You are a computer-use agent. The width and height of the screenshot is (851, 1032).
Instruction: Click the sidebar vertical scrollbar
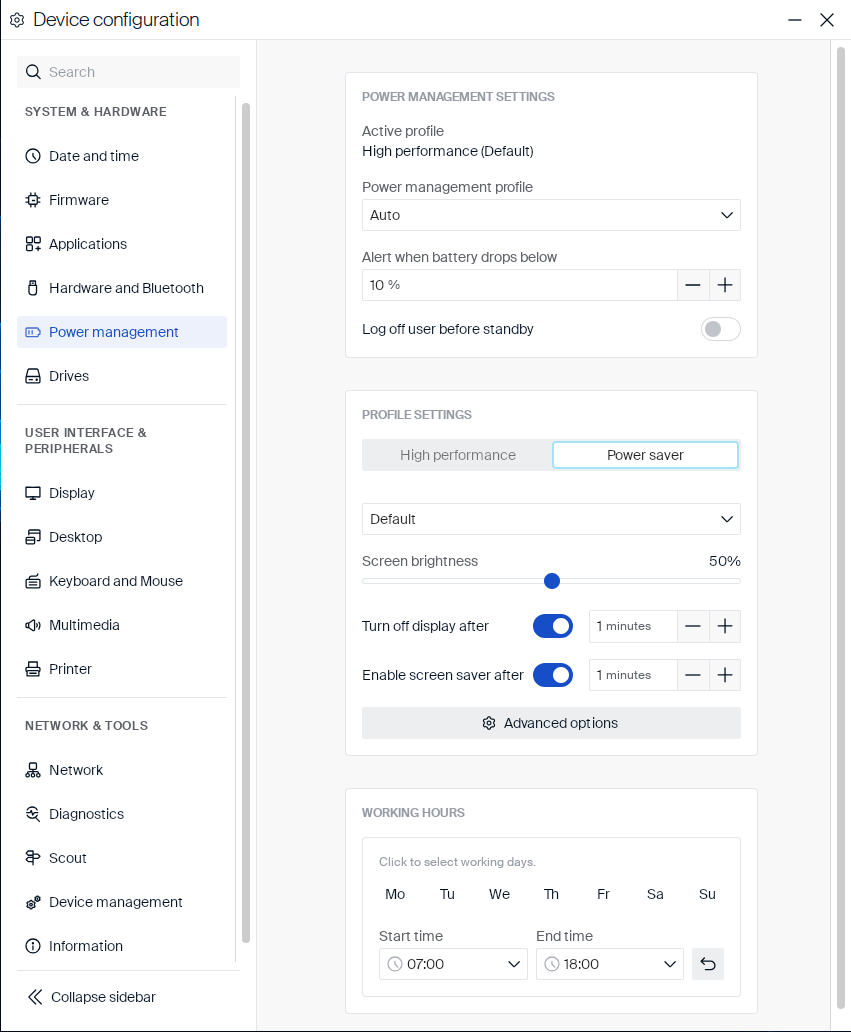point(245,523)
